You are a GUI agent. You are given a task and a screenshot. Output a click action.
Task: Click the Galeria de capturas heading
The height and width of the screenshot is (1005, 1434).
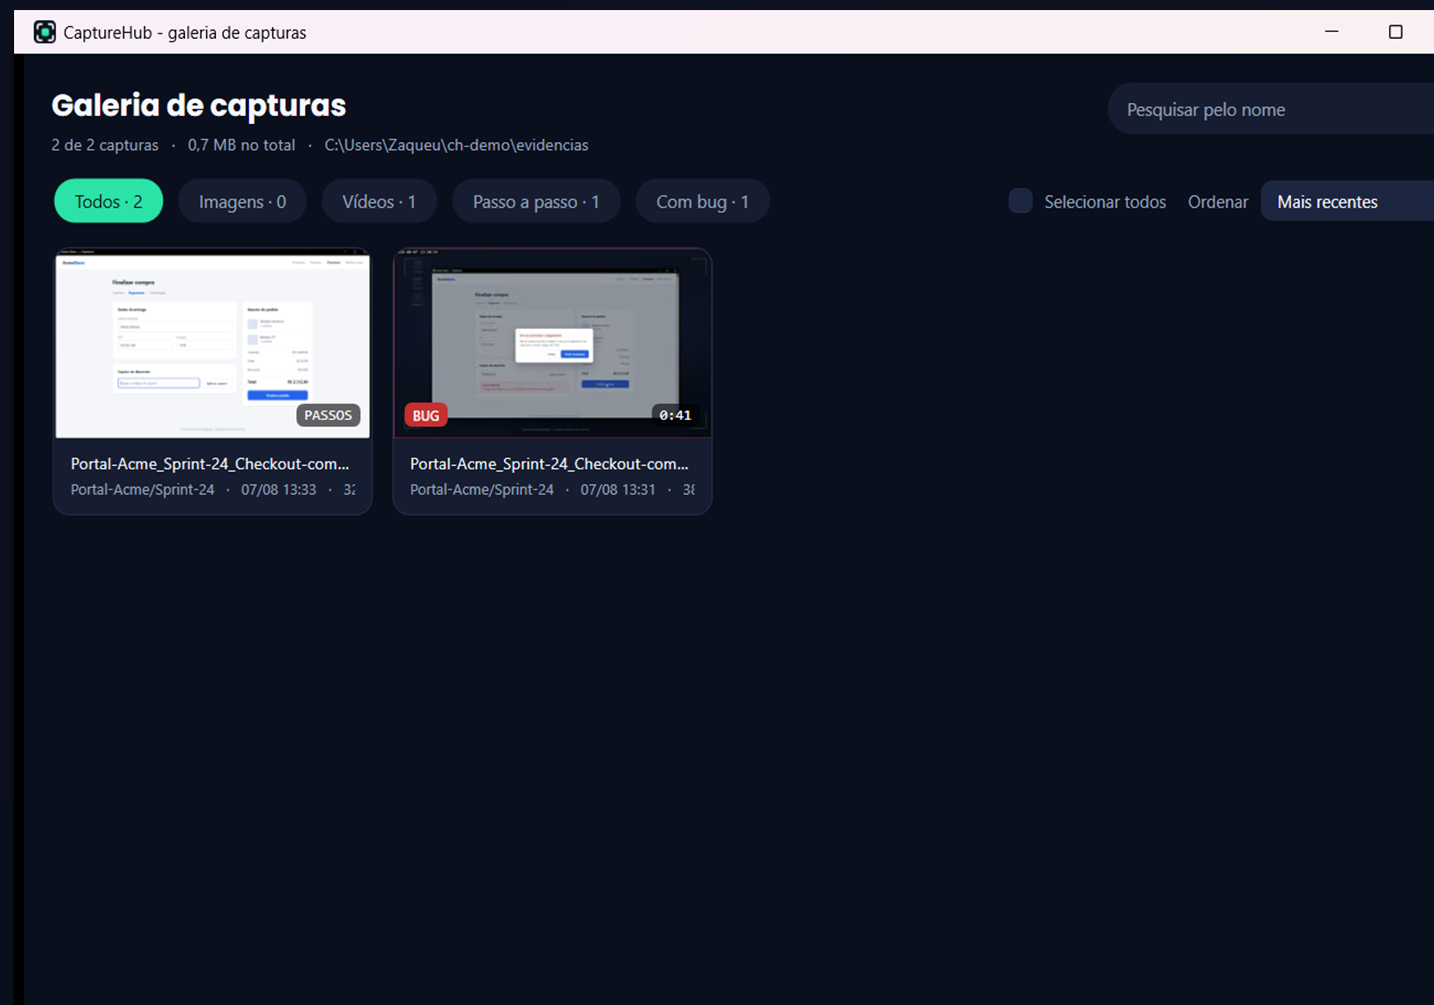point(198,105)
